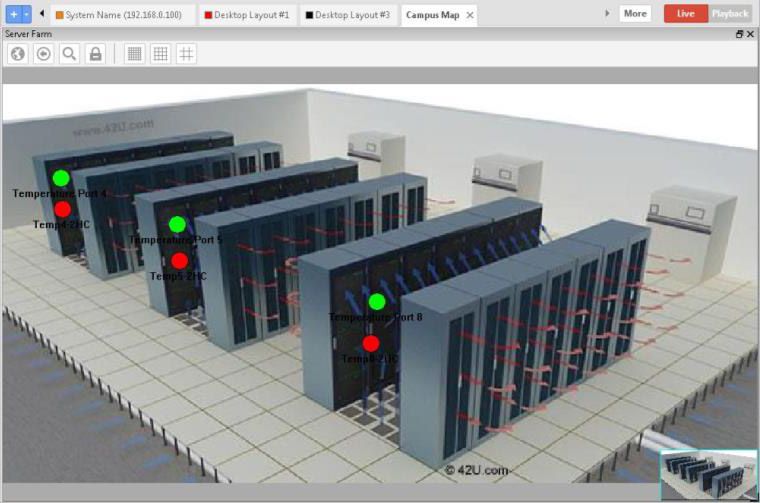This screenshot has height=503, width=760.
Task: Restore the Server Farm panel window
Action: pyautogui.click(x=739, y=34)
